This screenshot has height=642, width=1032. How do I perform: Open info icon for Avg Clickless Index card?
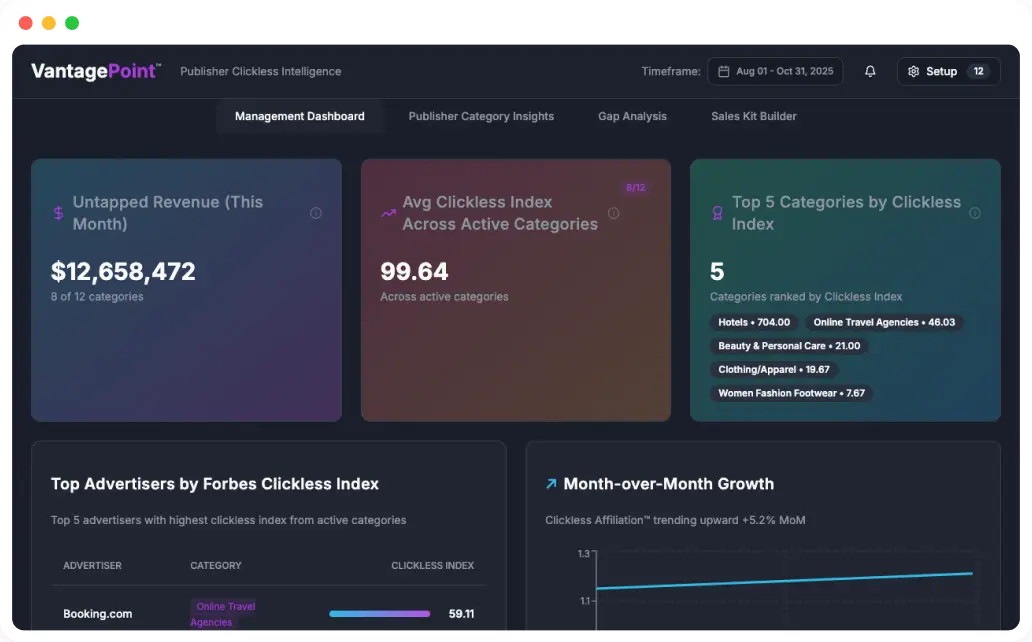pyautogui.click(x=614, y=213)
